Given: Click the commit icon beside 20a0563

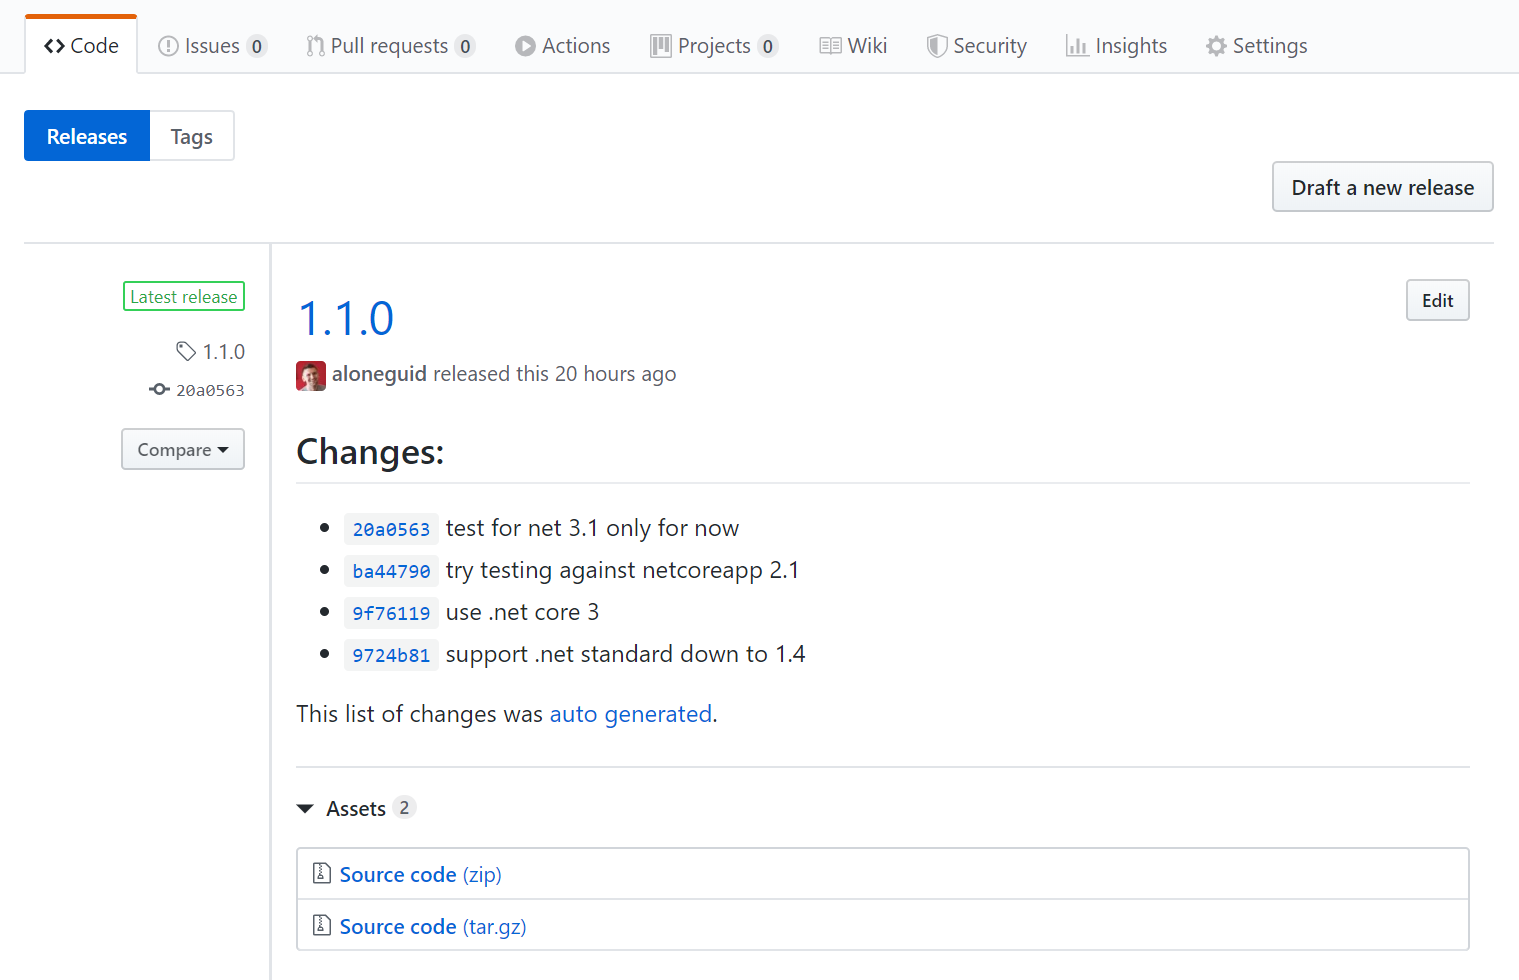Looking at the screenshot, I should click(x=160, y=390).
